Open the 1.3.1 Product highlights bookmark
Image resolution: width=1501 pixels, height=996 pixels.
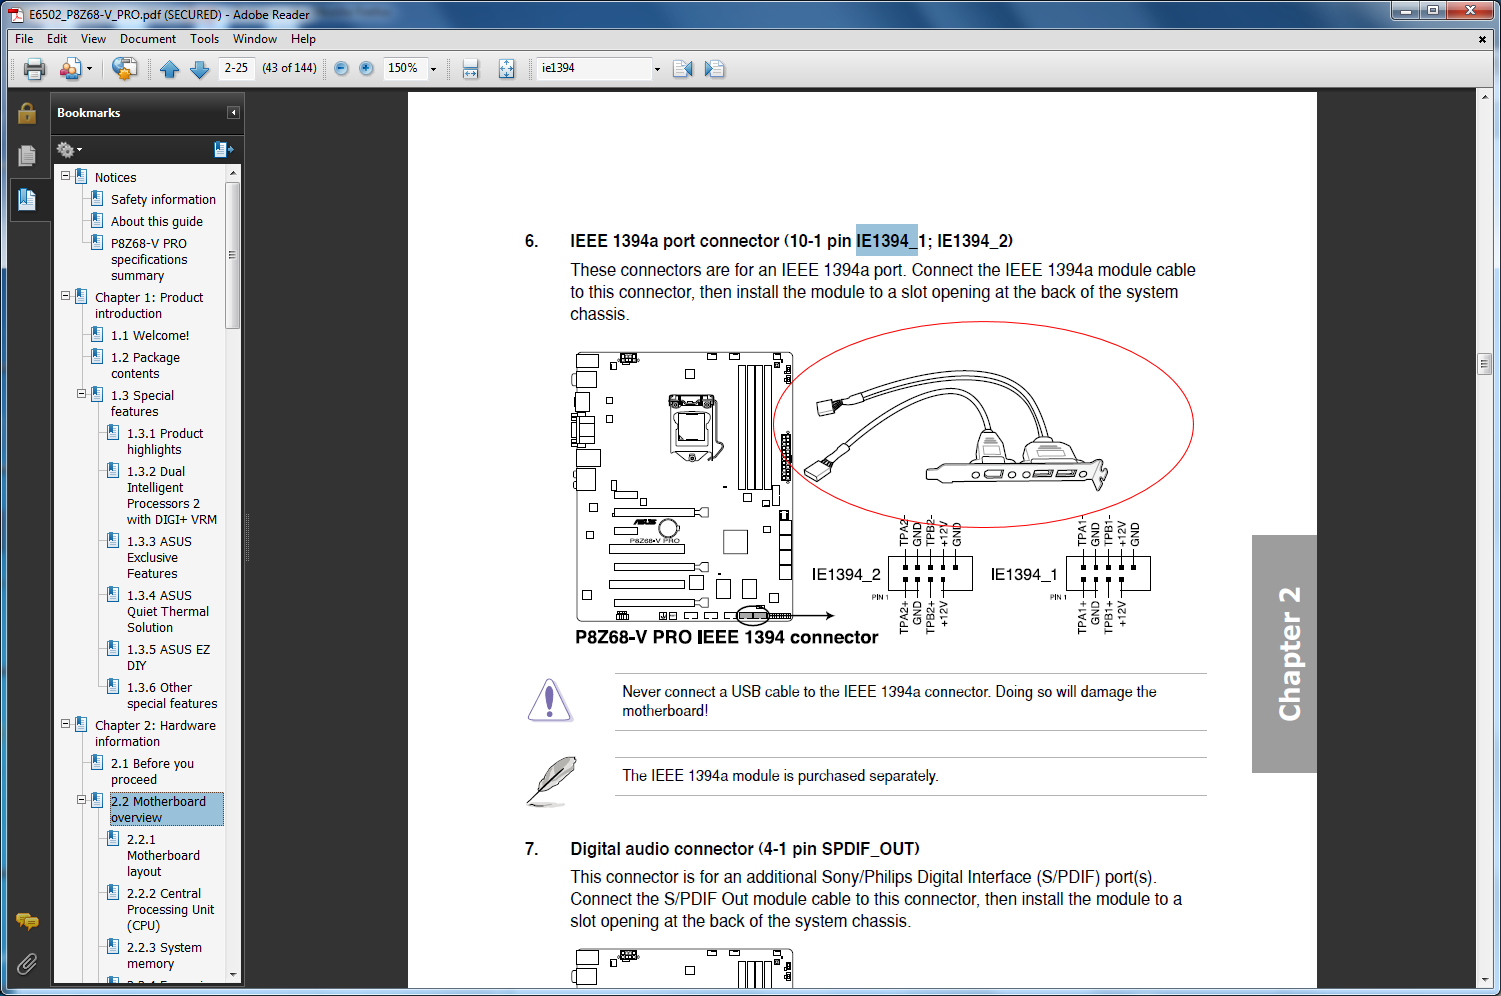point(165,442)
